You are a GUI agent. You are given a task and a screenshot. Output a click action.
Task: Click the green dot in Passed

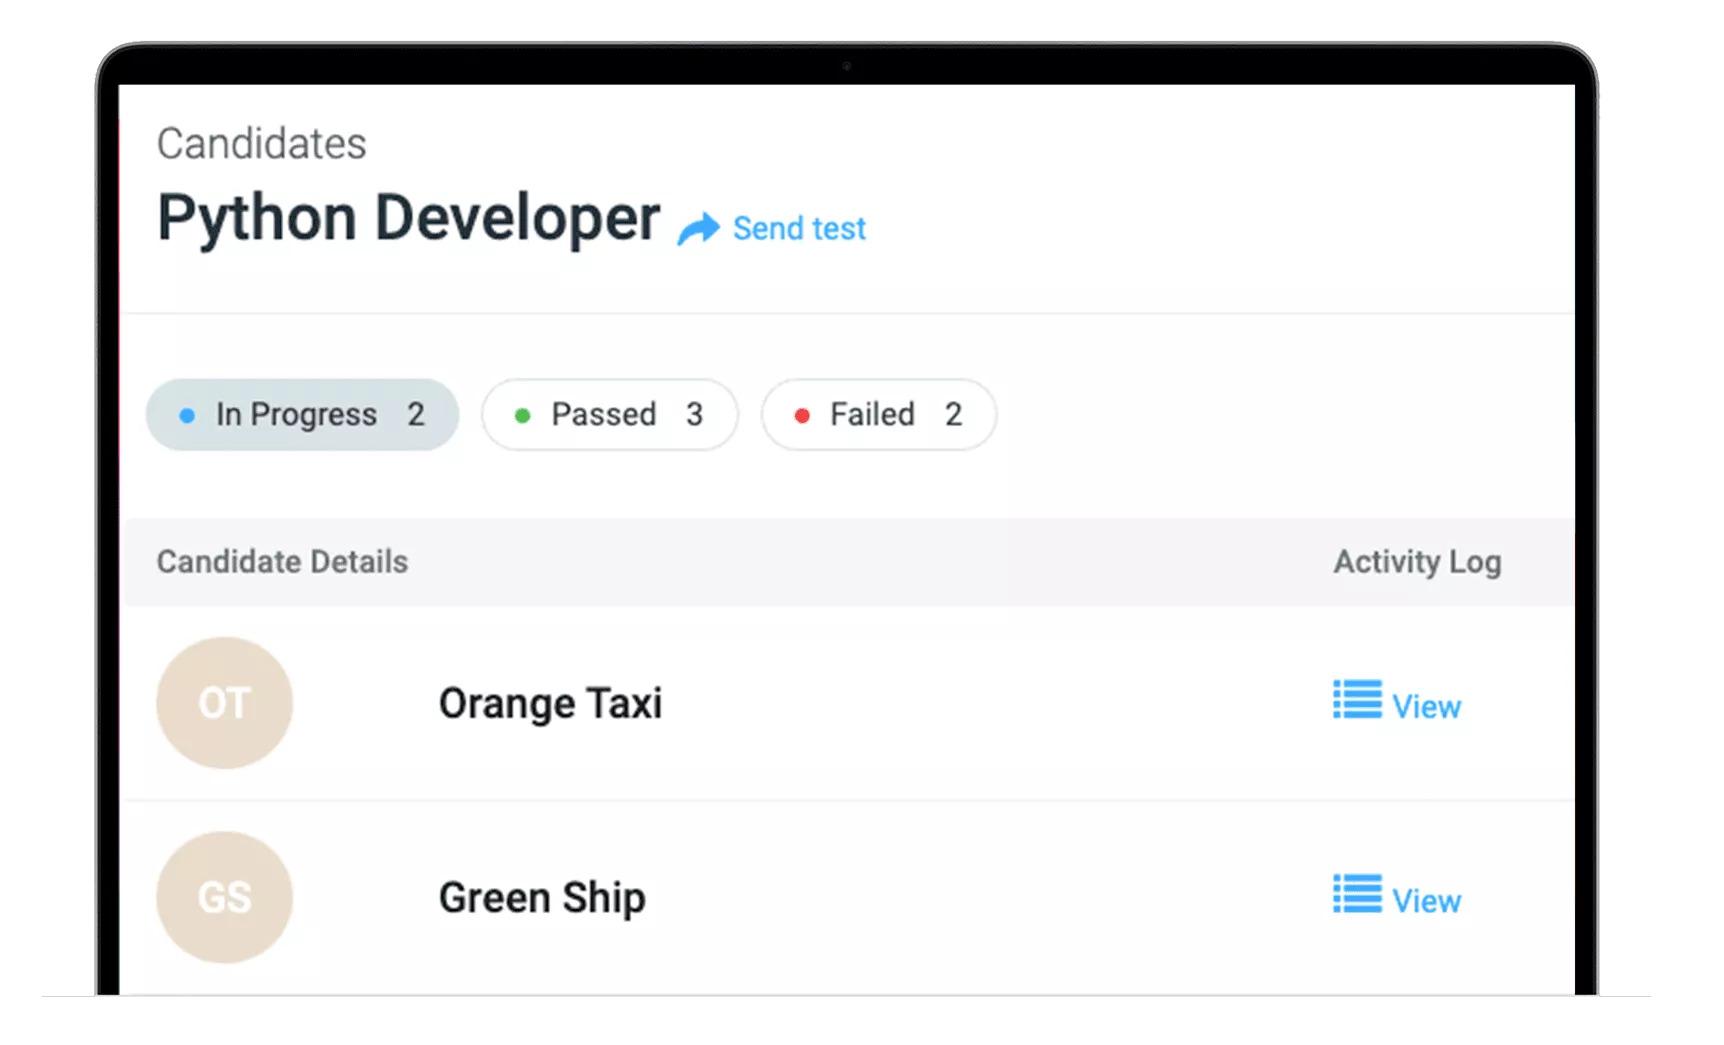[x=522, y=415]
